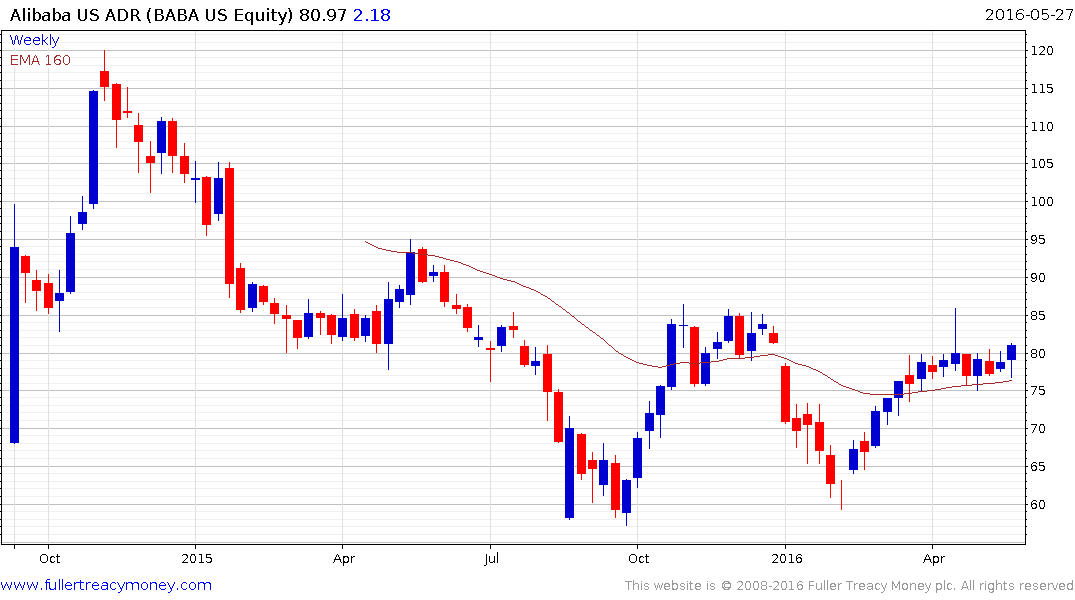Click the 70 price axis label
The height and width of the screenshot is (600, 1075).
[x=1038, y=429]
